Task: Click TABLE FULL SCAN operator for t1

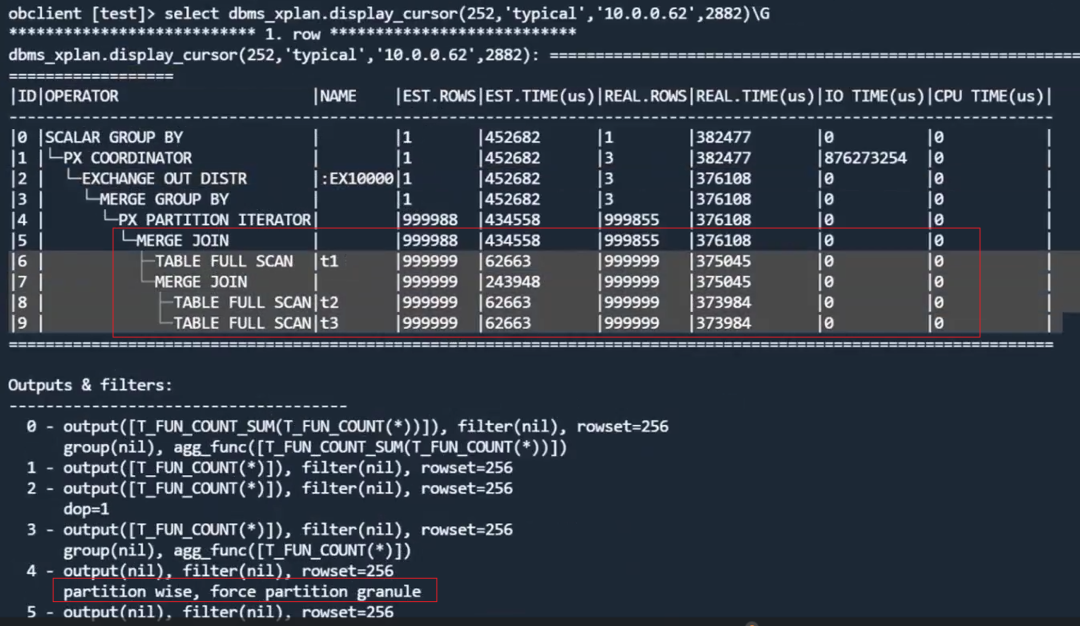Action: [224, 262]
